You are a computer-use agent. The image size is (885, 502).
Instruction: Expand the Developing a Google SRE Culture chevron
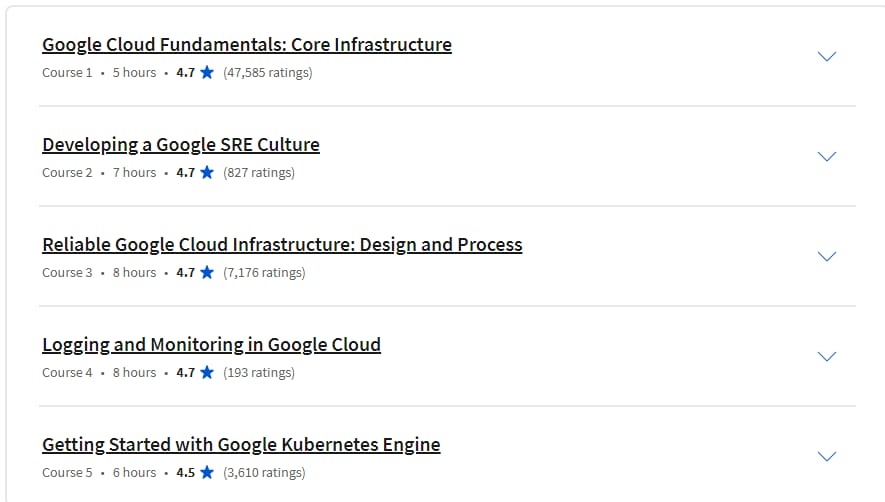(827, 157)
